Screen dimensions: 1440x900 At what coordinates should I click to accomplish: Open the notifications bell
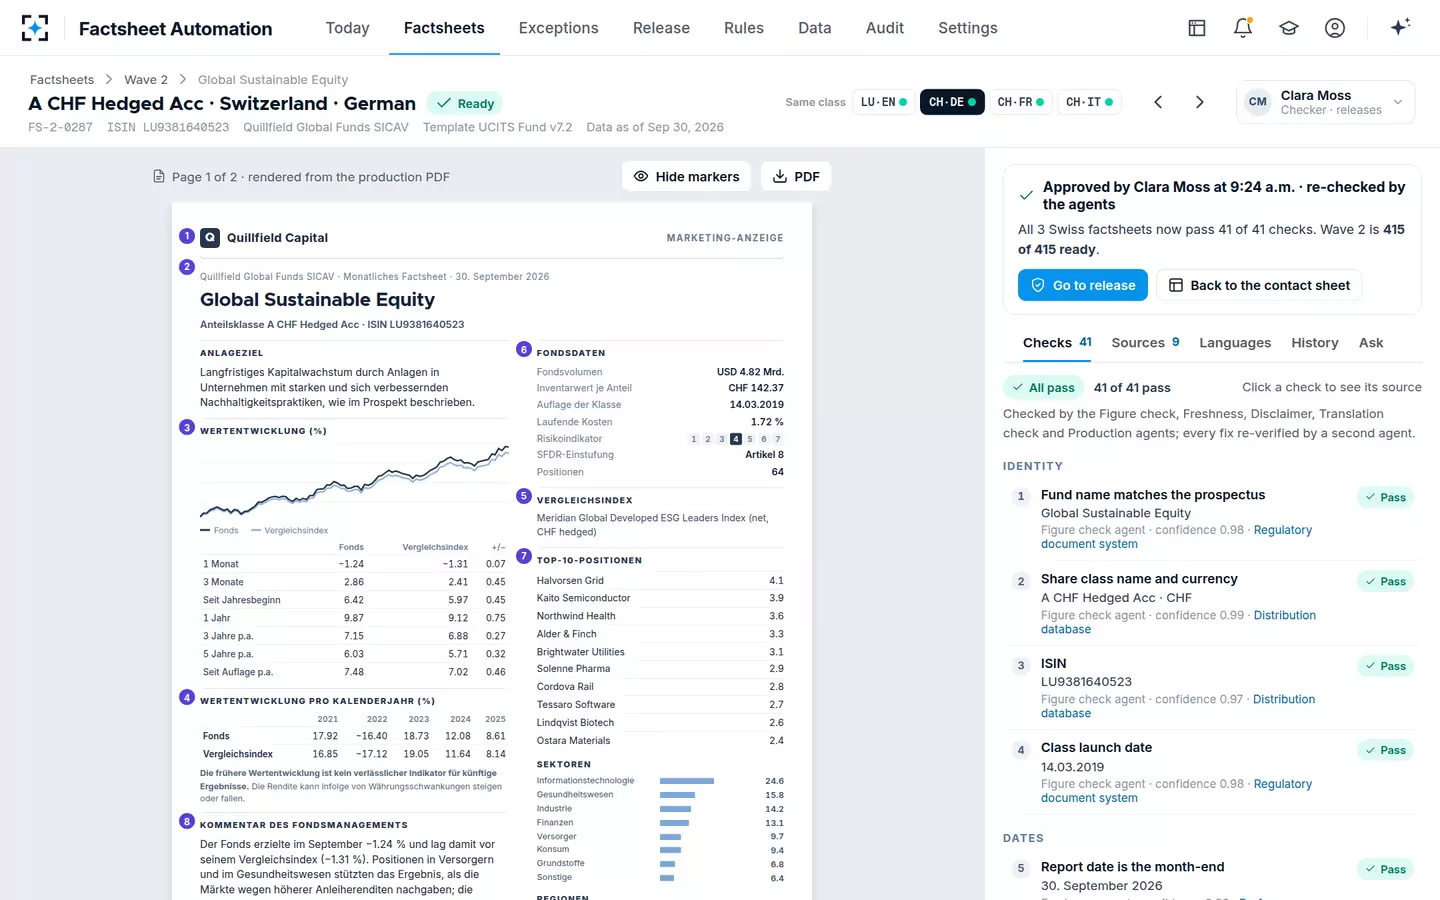click(1243, 28)
